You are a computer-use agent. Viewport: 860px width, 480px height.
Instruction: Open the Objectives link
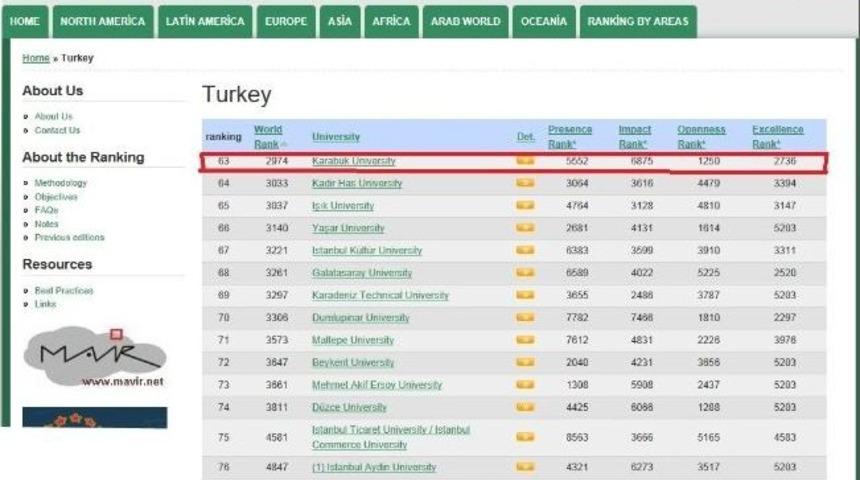tap(56, 196)
